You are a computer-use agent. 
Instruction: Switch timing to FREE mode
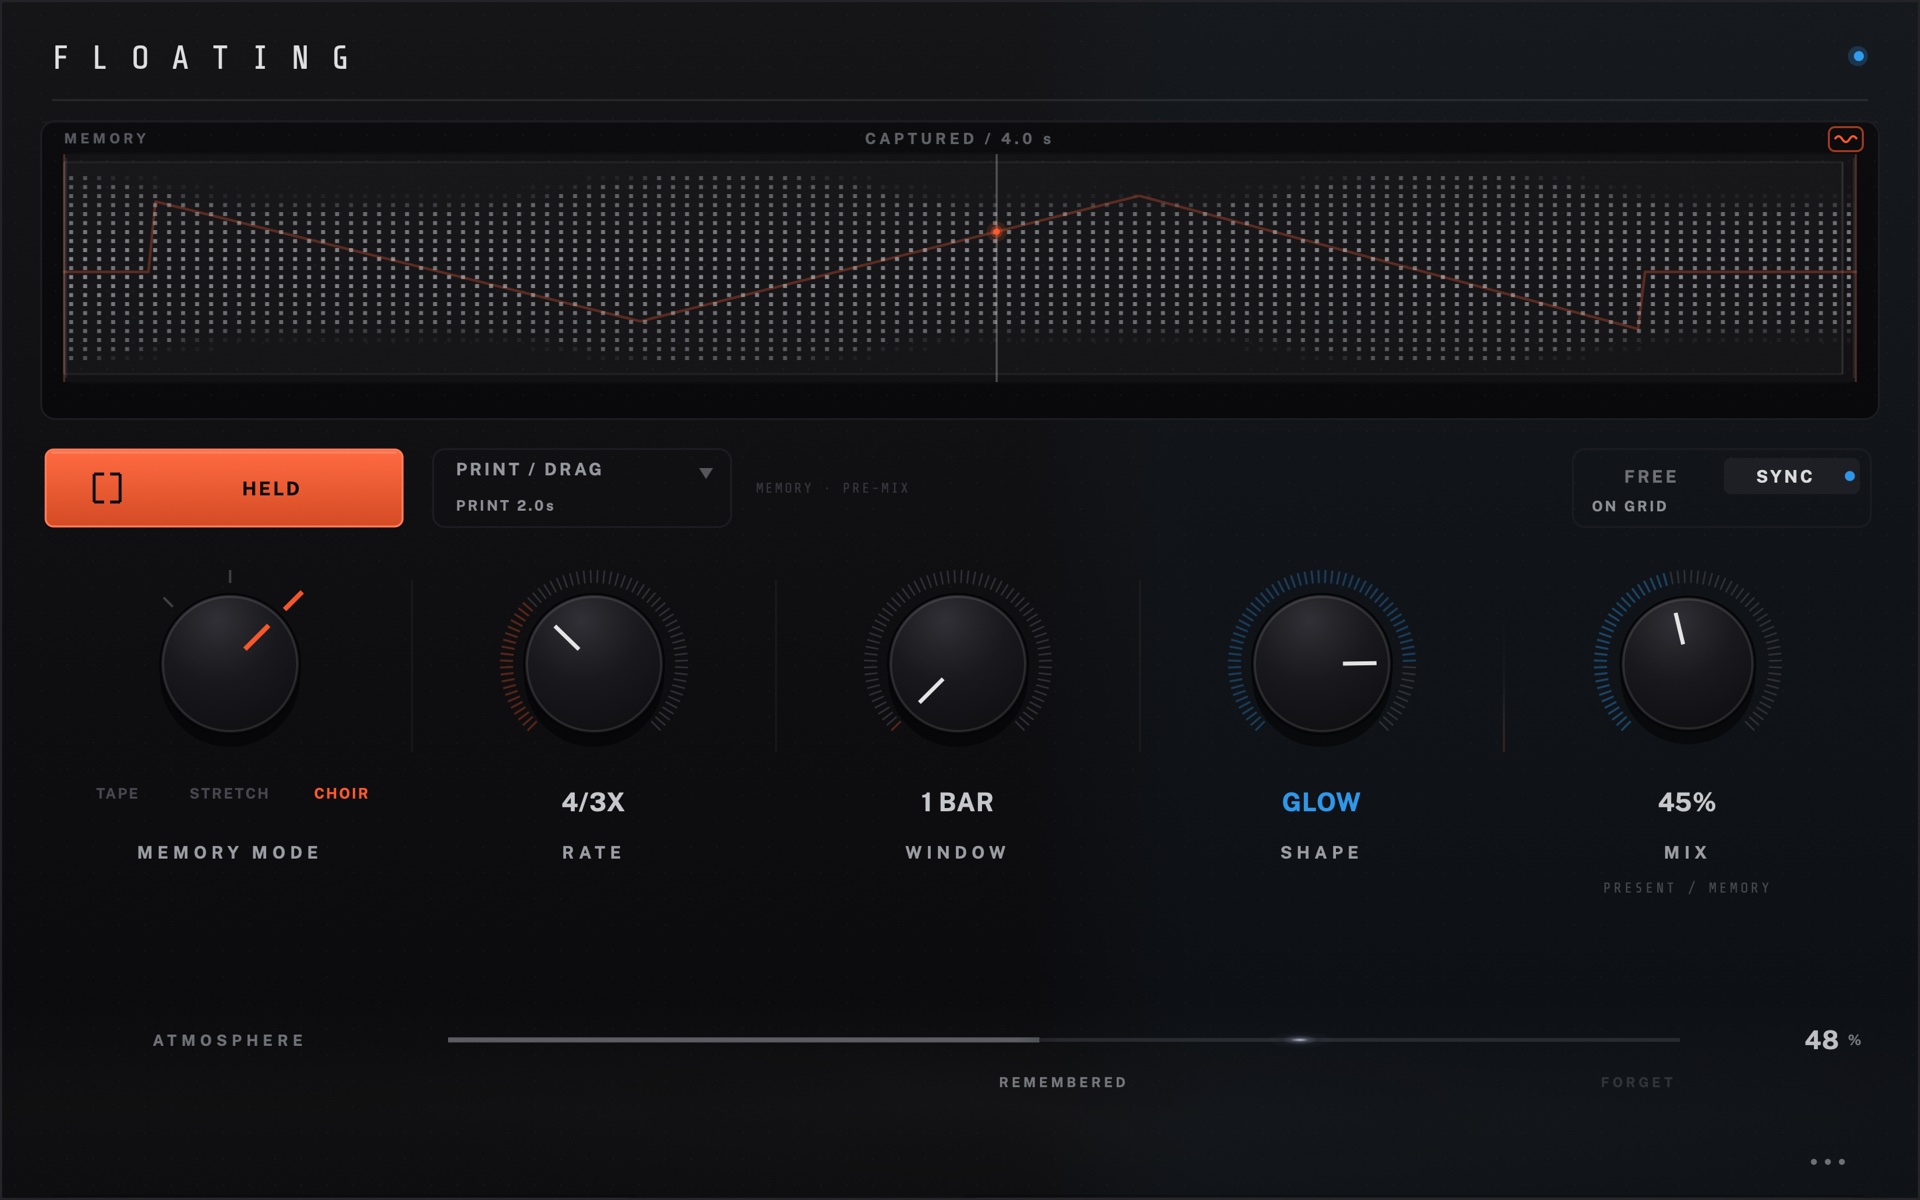point(1650,477)
